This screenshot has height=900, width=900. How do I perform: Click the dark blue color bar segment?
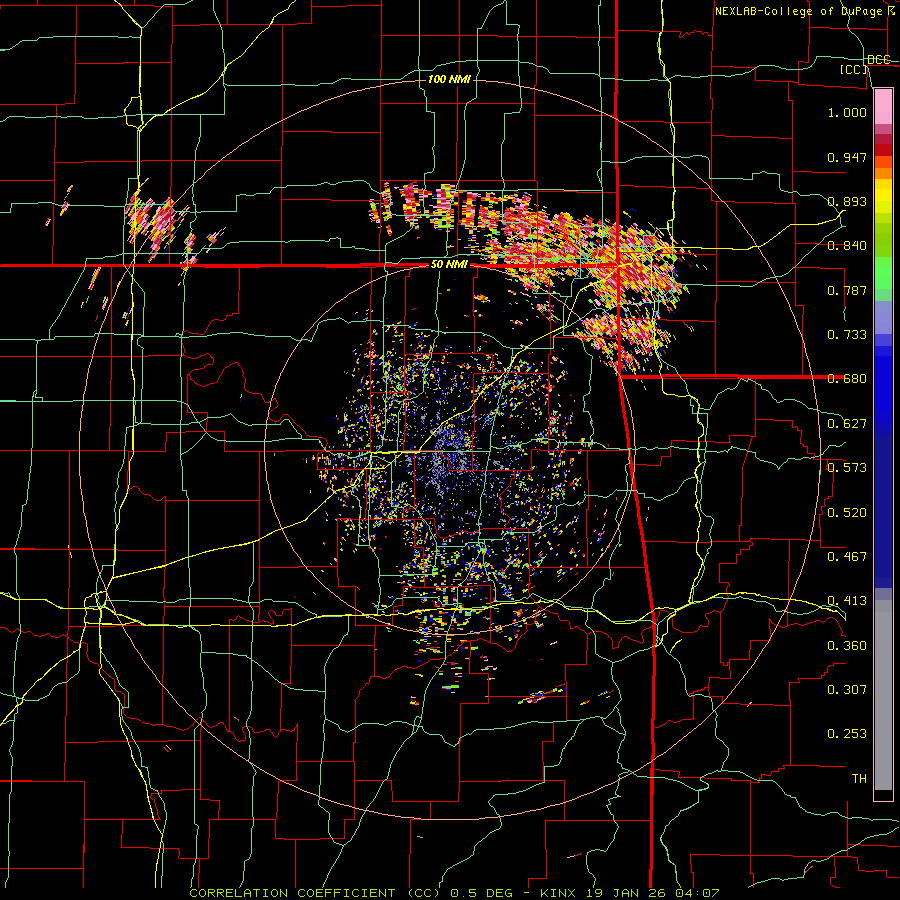pos(883,505)
